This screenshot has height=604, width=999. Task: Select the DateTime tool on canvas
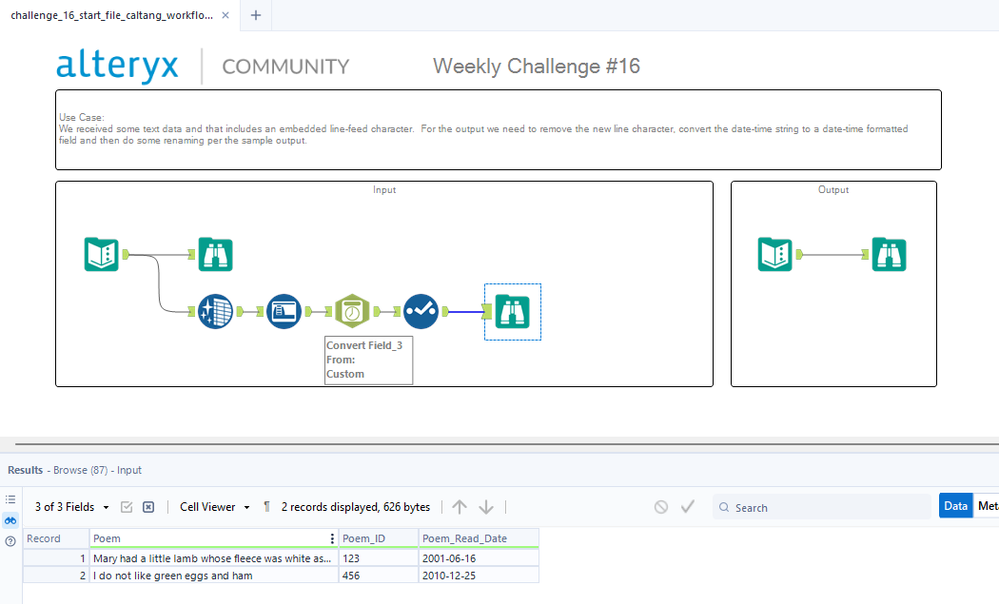[x=352, y=312]
